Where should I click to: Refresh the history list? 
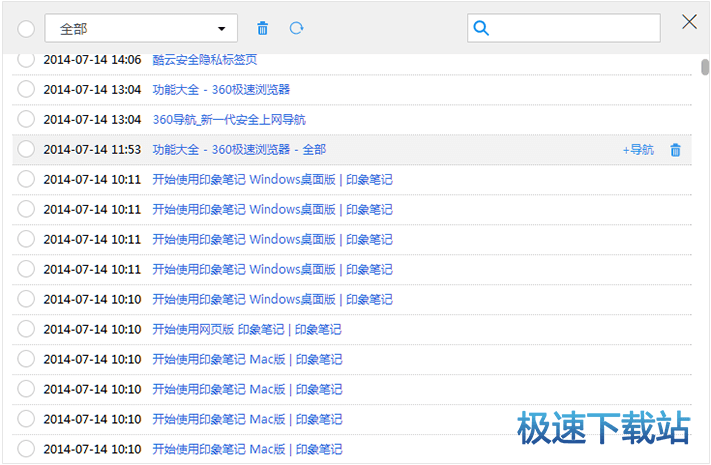coord(297,28)
